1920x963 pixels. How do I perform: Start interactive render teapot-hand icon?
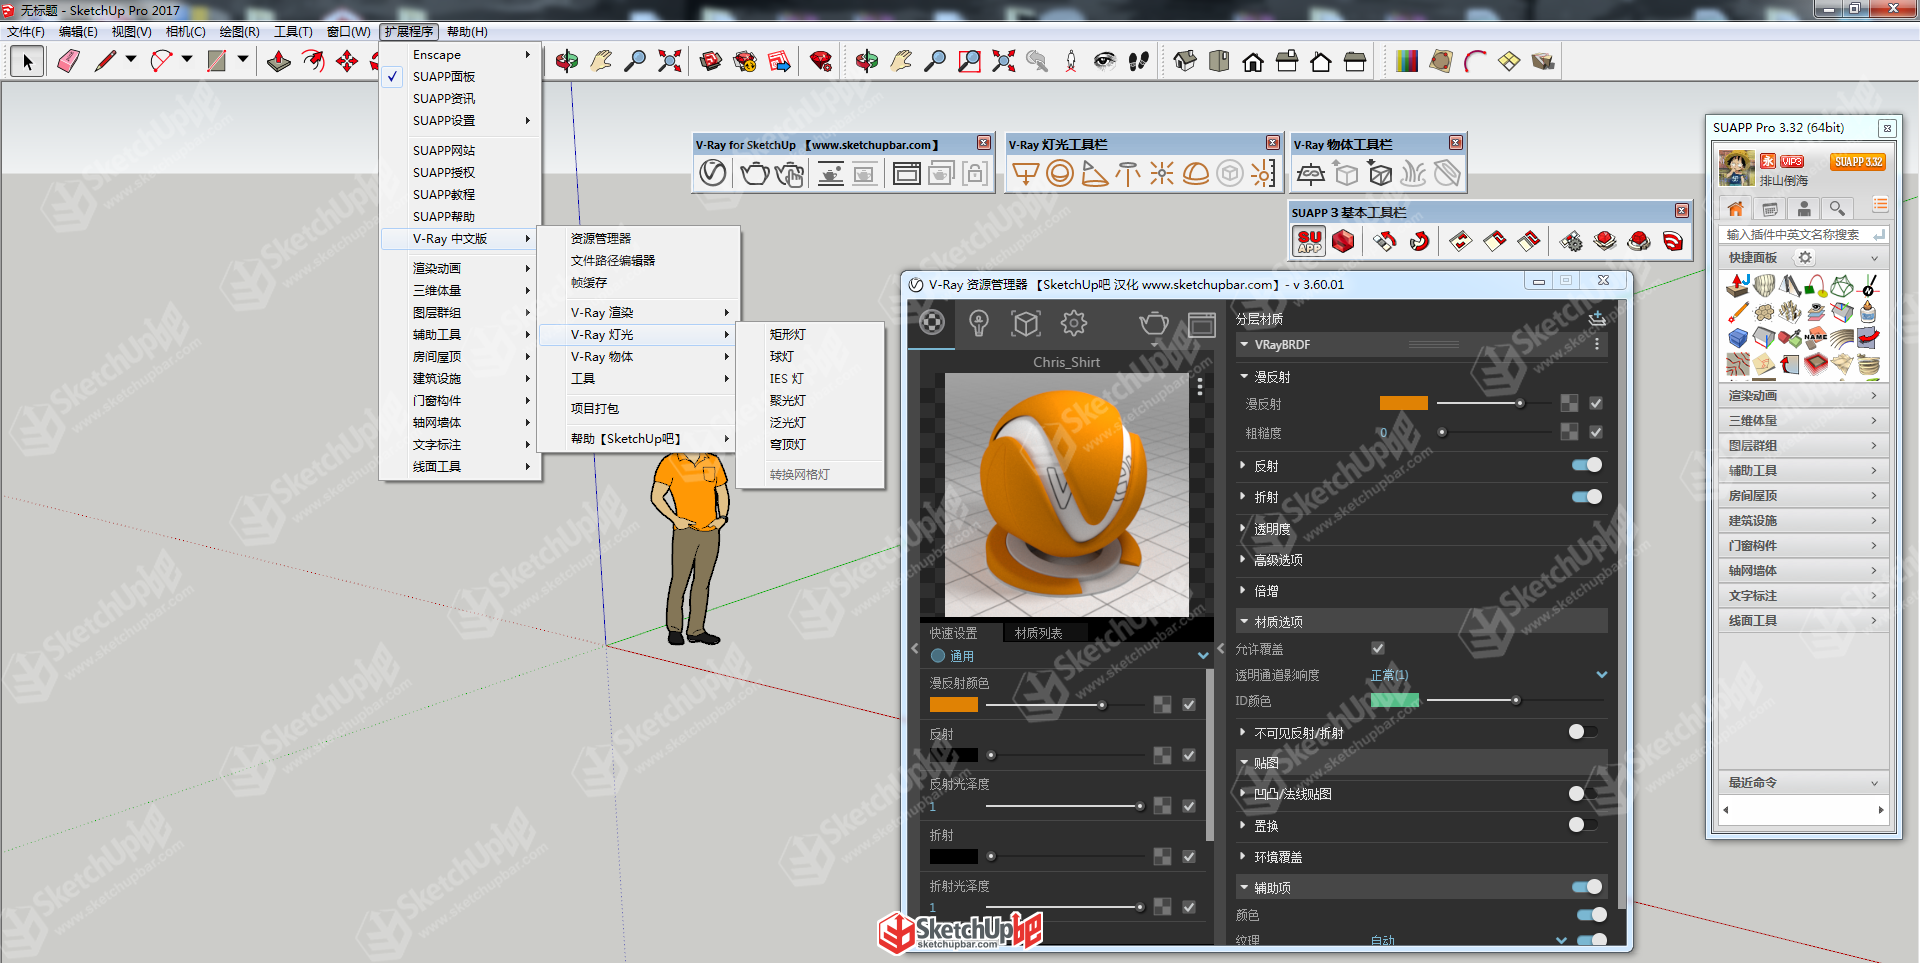[790, 174]
